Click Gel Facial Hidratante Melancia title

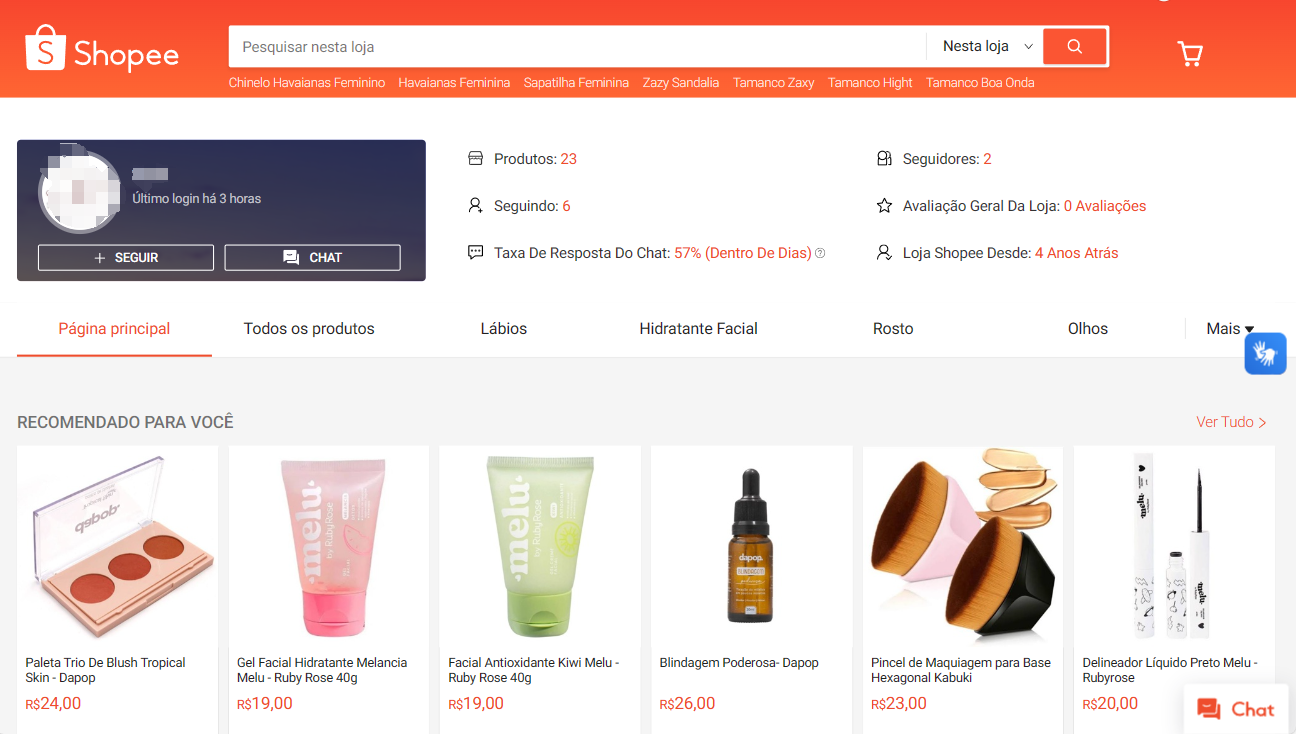pos(322,670)
